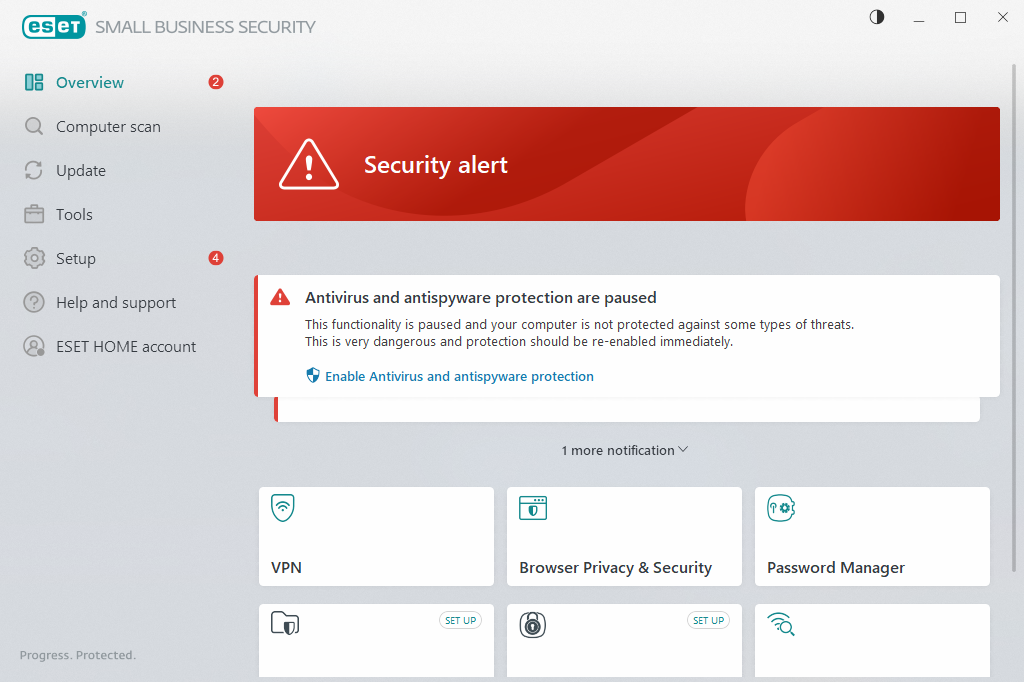Expand the 1 more notification chevron
Image resolution: width=1024 pixels, height=682 pixels.
(683, 450)
